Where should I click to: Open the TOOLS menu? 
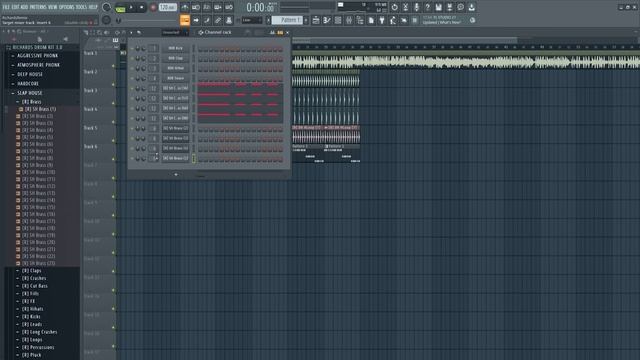(x=81, y=7)
